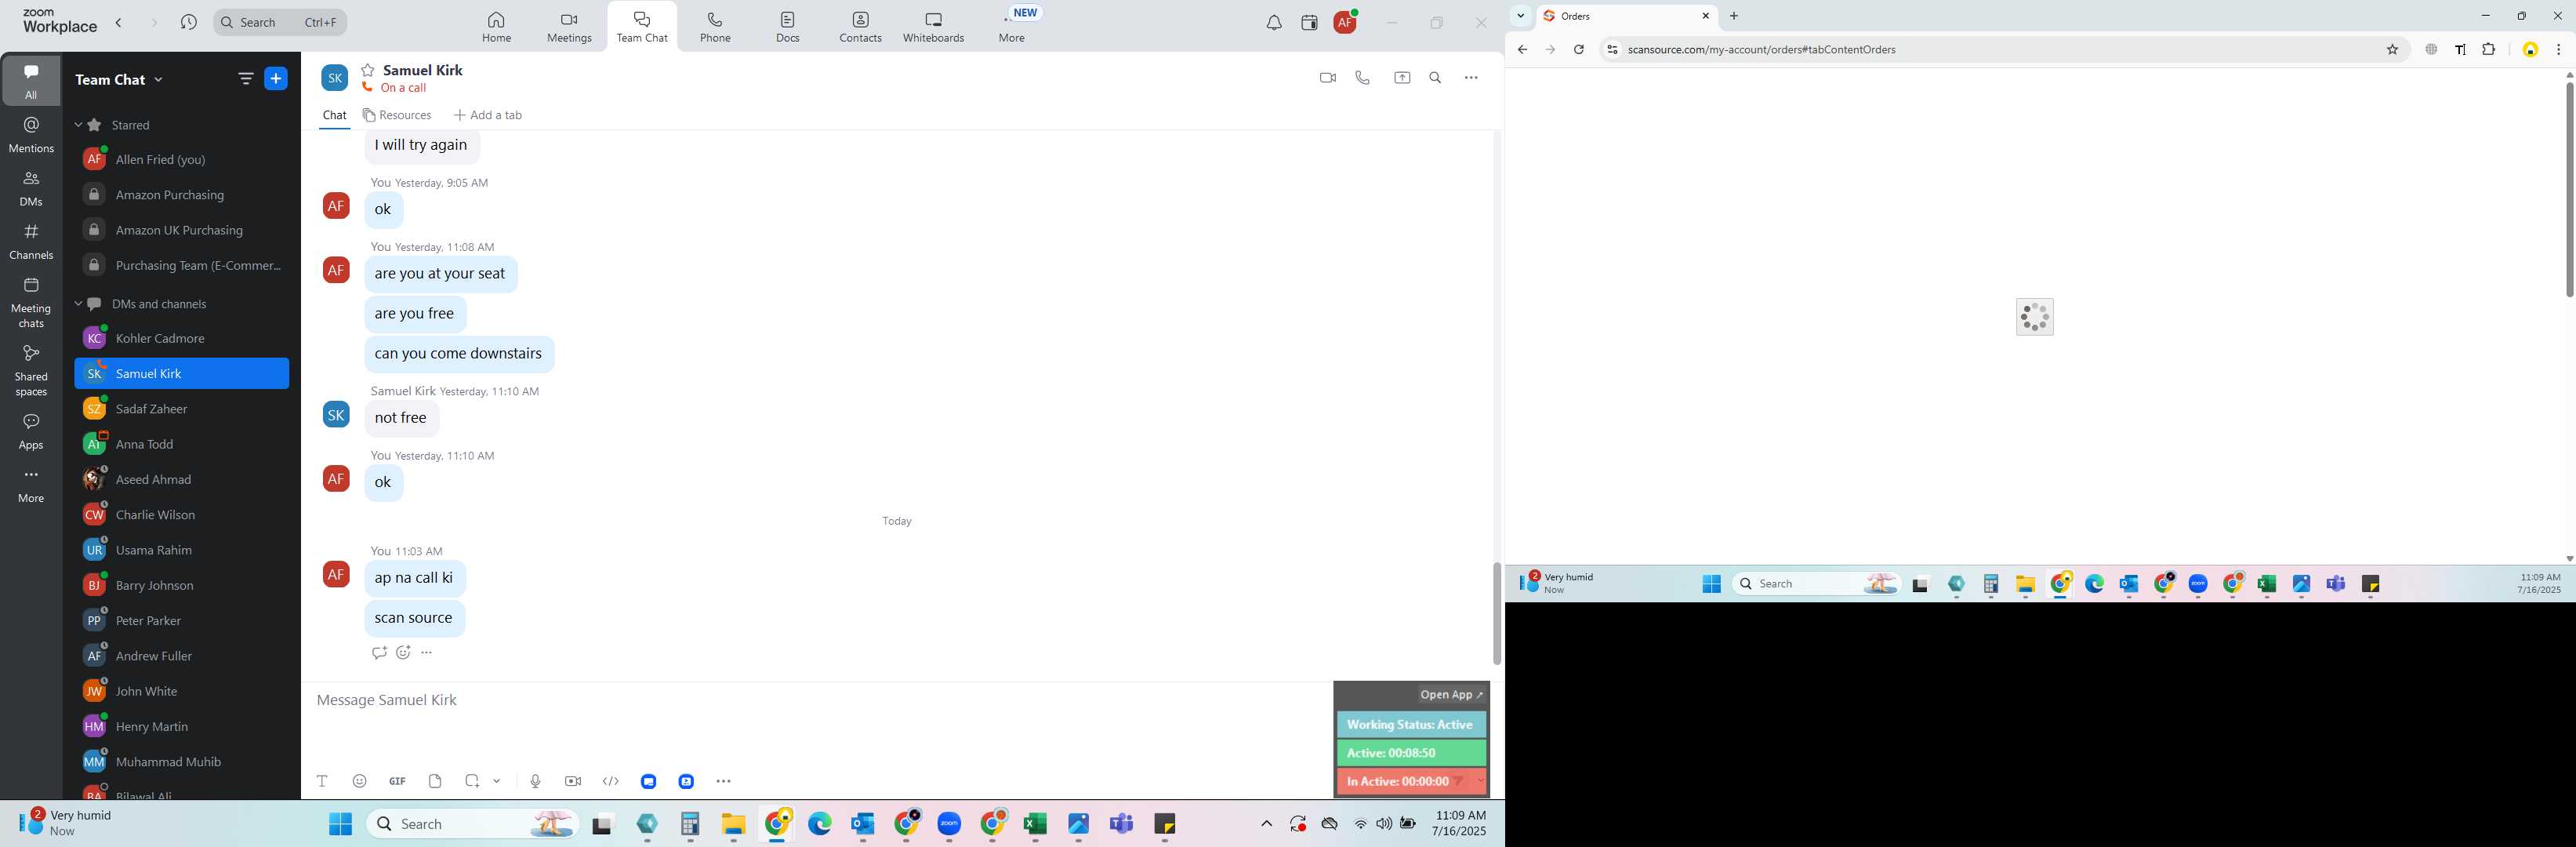This screenshot has width=2576, height=847.
Task: Reply to the scan source message
Action: click(x=379, y=653)
